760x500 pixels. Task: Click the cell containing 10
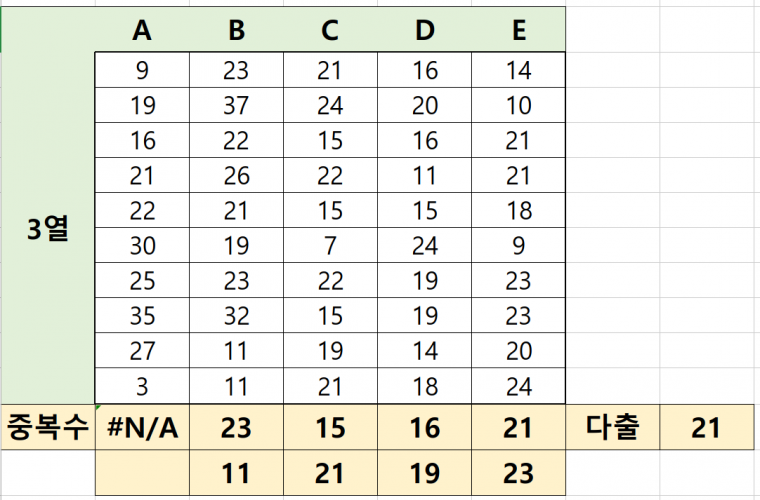pos(518,106)
